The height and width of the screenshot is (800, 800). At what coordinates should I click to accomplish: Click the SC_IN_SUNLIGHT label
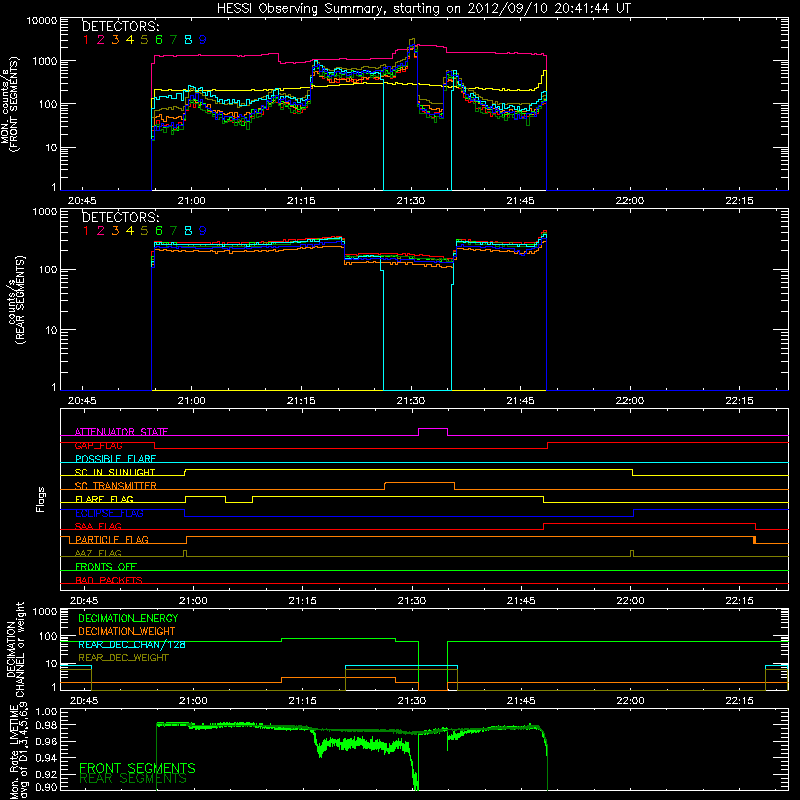pyautogui.click(x=115, y=472)
